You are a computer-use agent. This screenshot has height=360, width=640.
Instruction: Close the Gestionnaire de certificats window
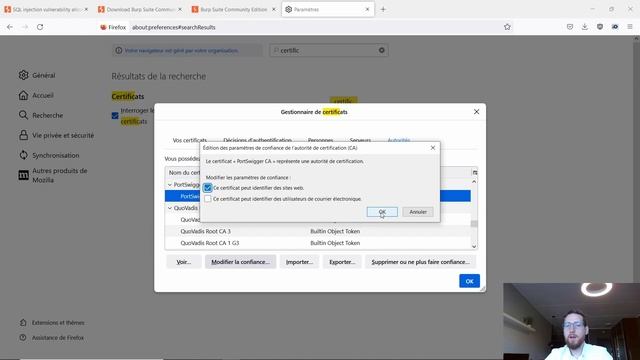(x=476, y=111)
